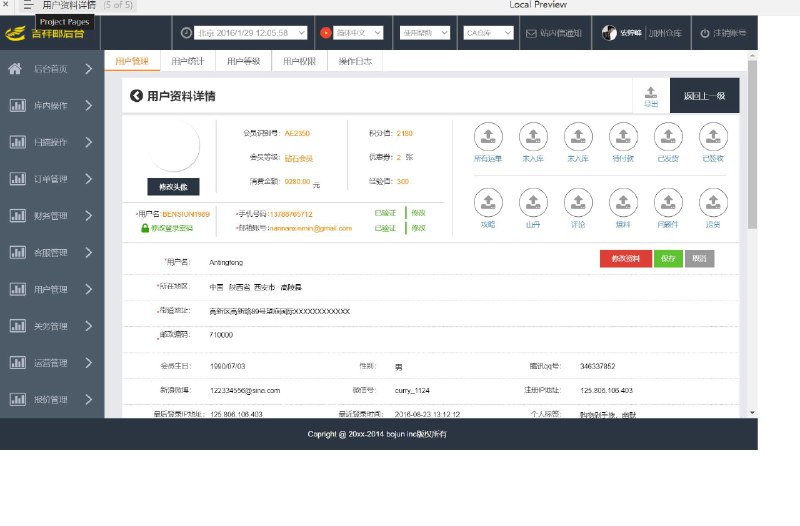Open the CA仓库 warehouse dropdown
The image size is (800, 526).
pyautogui.click(x=488, y=33)
